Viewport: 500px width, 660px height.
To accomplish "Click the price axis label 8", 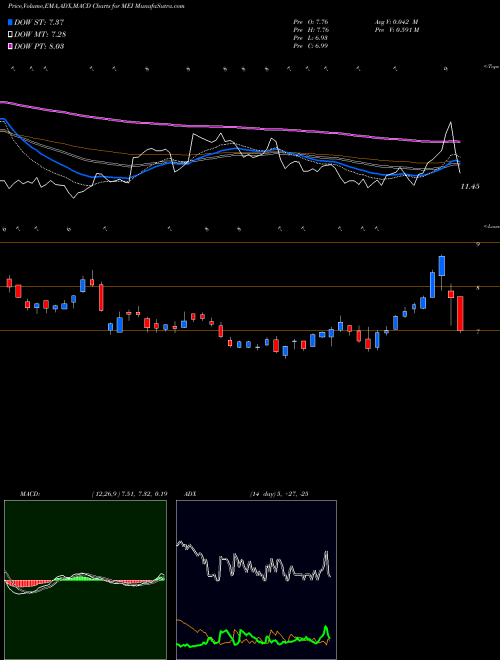I will (x=478, y=288).
